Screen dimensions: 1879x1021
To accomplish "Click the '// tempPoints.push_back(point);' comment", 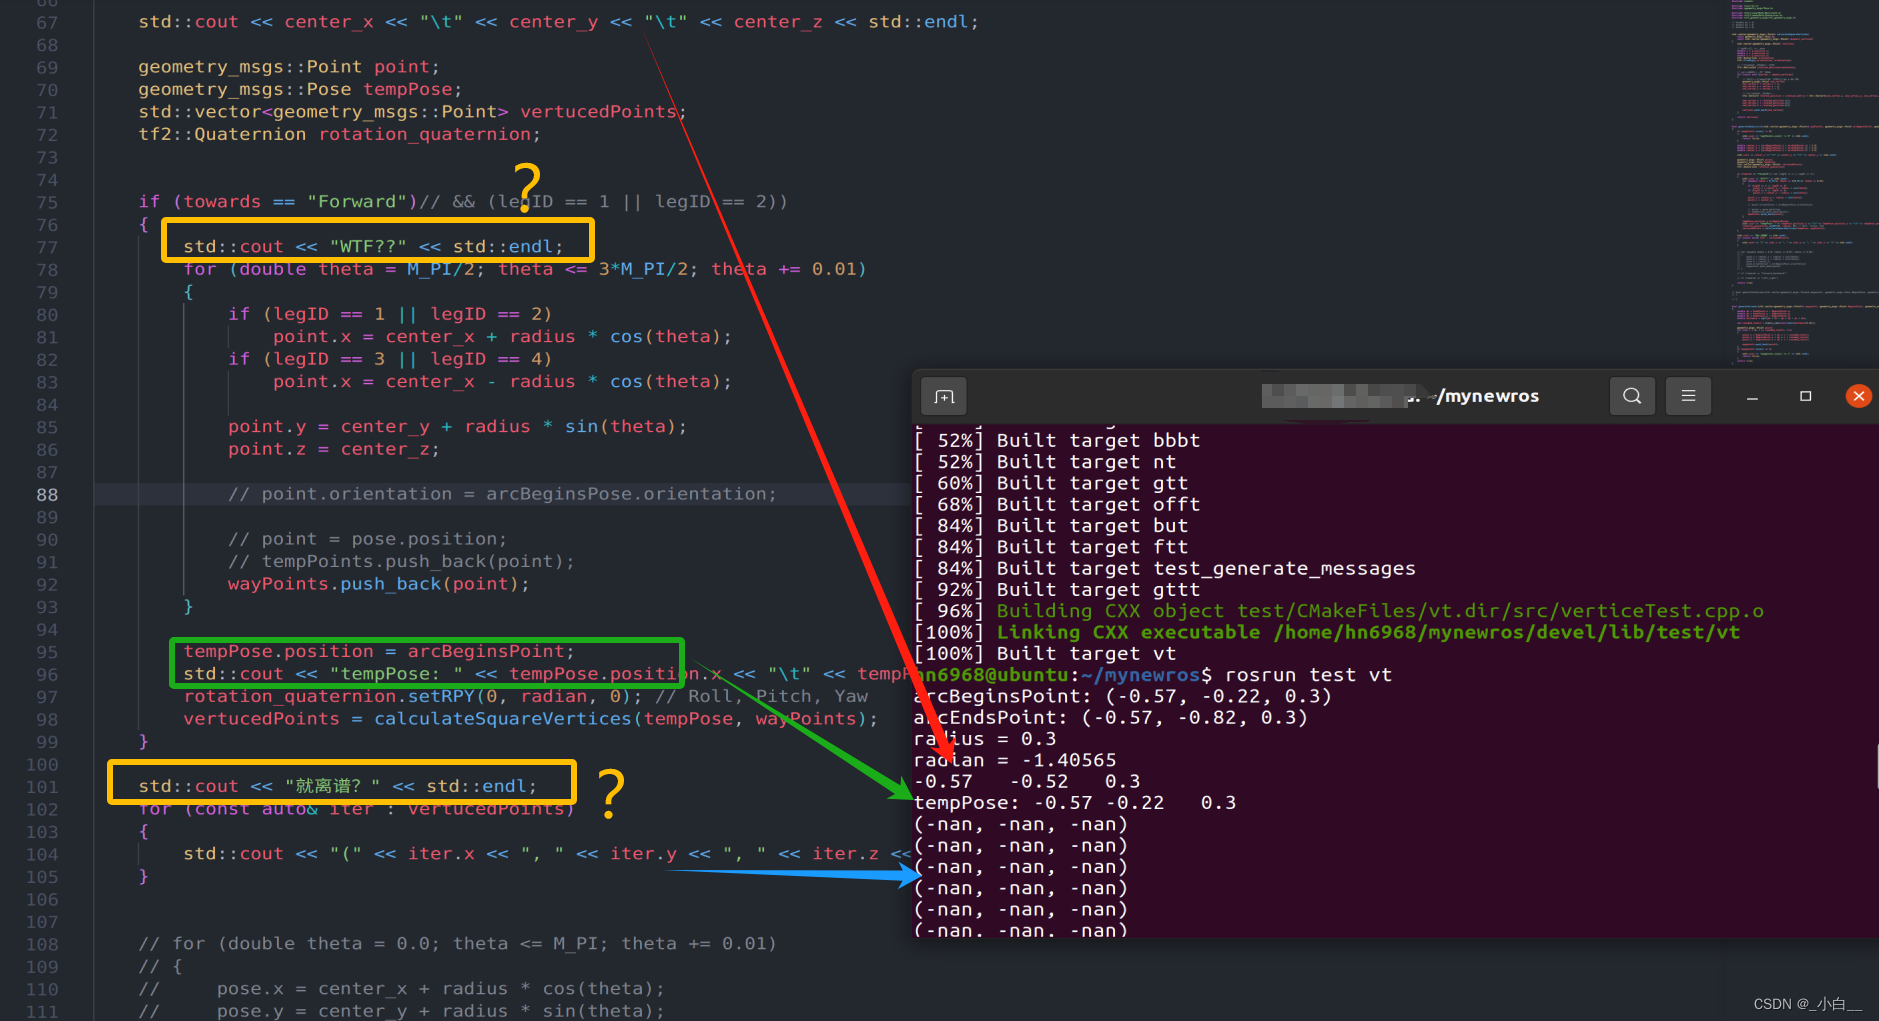I will click(x=401, y=561).
